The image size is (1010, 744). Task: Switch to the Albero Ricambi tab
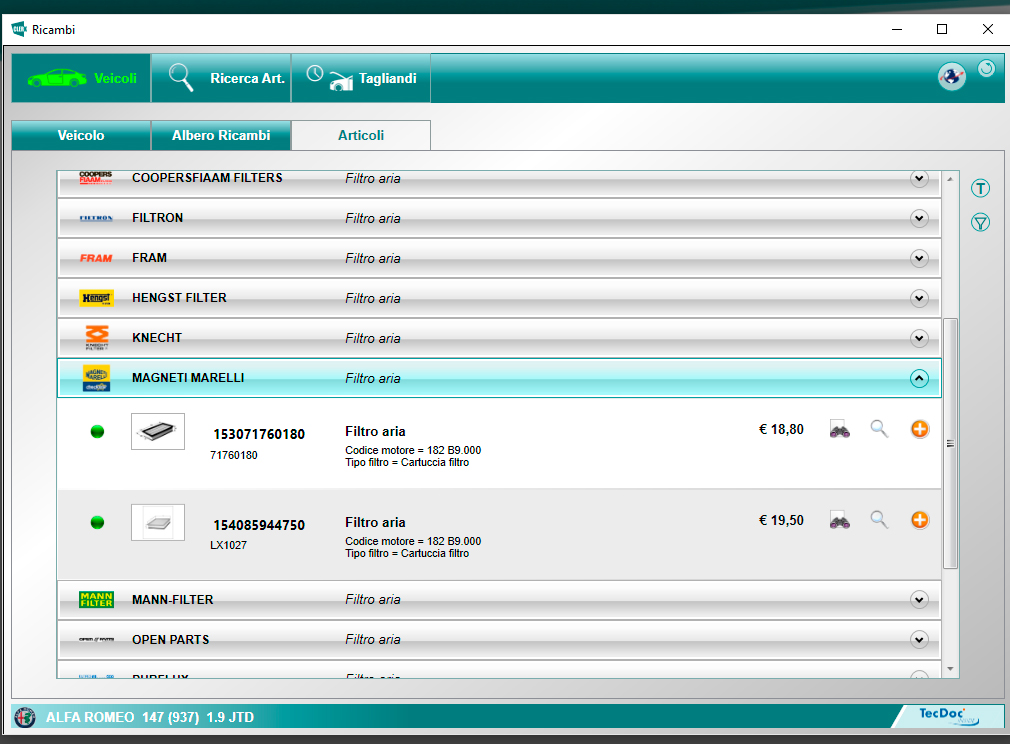click(221, 135)
